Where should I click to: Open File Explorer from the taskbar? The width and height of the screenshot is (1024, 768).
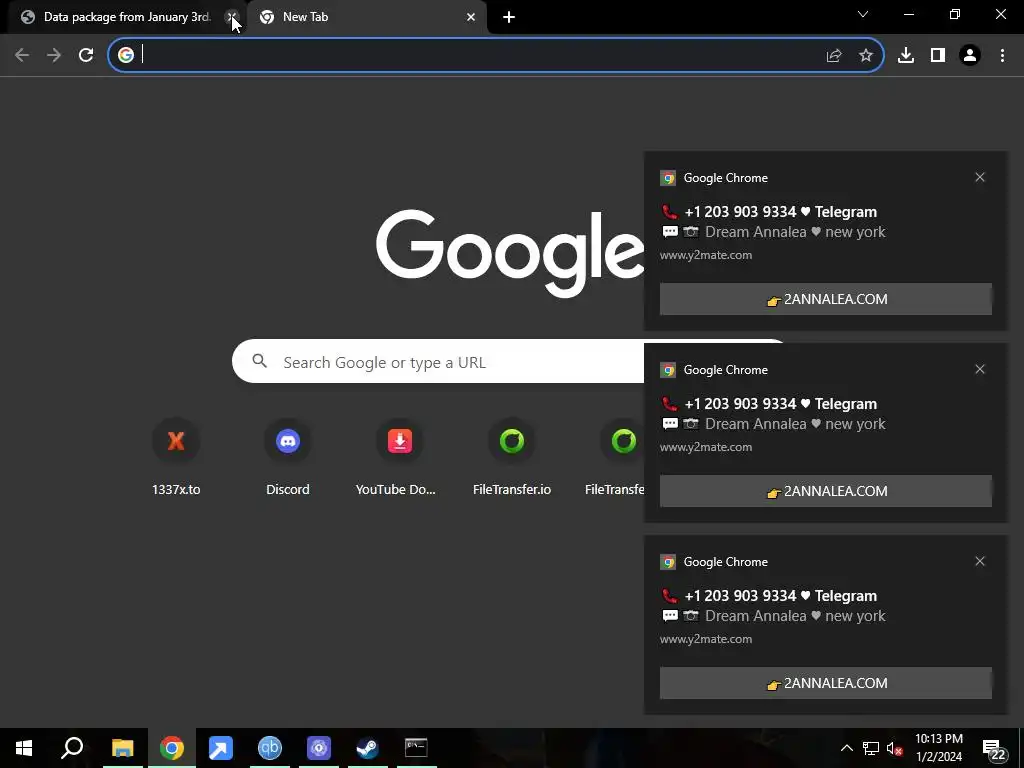[122, 748]
